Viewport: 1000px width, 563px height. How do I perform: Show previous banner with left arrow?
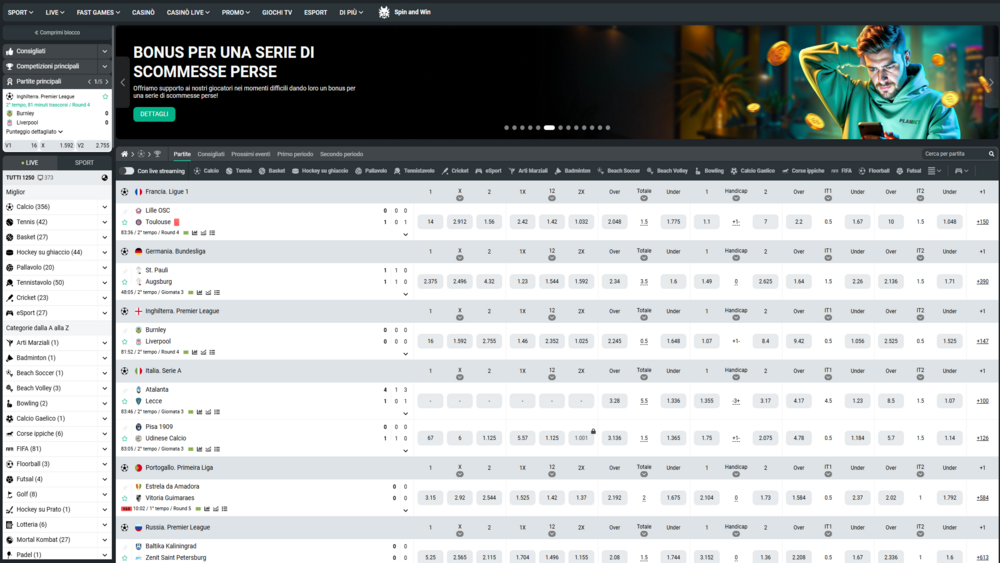point(123,82)
